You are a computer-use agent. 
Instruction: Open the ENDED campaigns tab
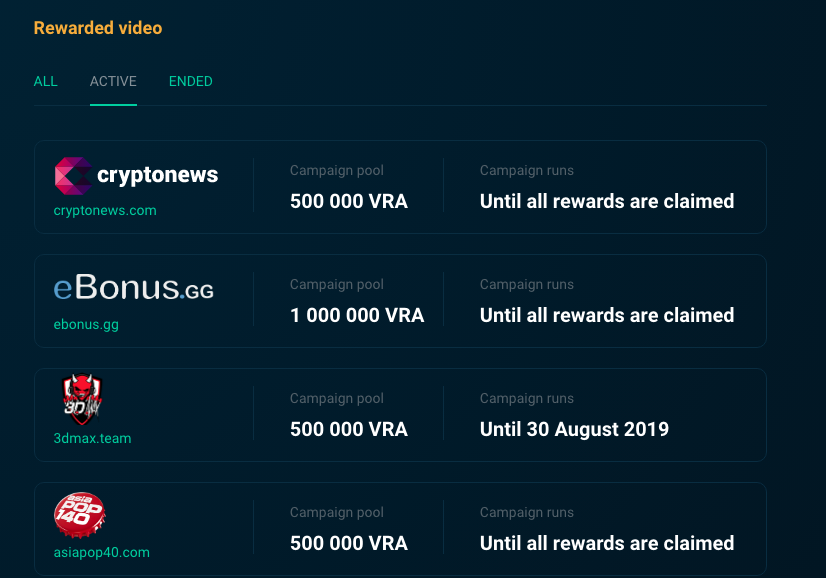(190, 81)
